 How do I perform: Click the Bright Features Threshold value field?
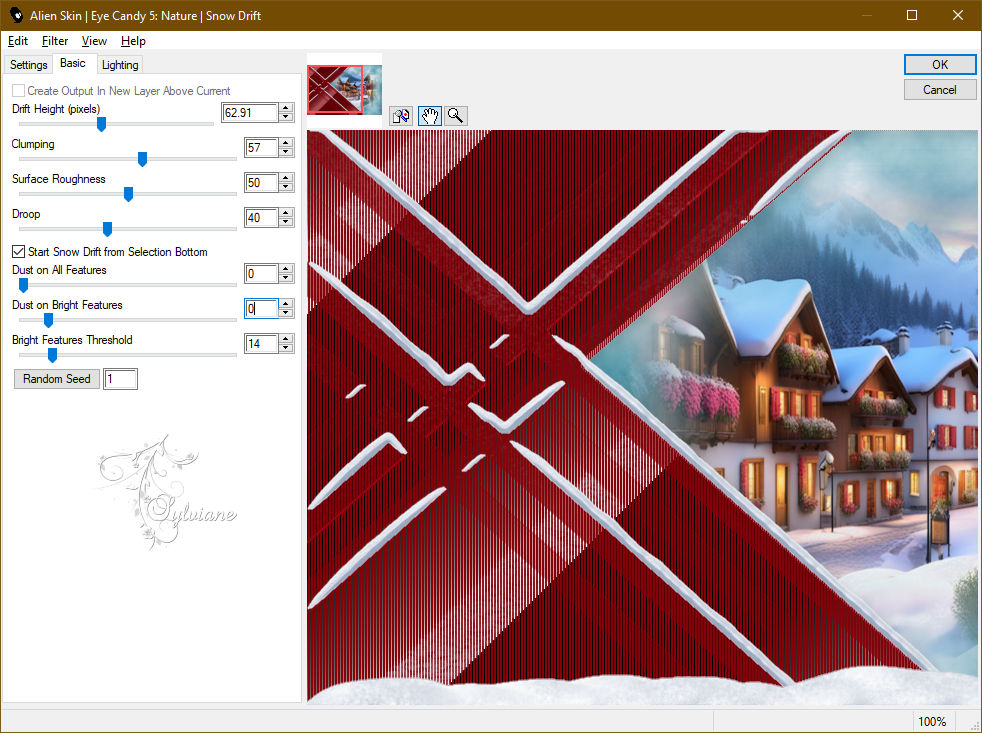click(261, 344)
